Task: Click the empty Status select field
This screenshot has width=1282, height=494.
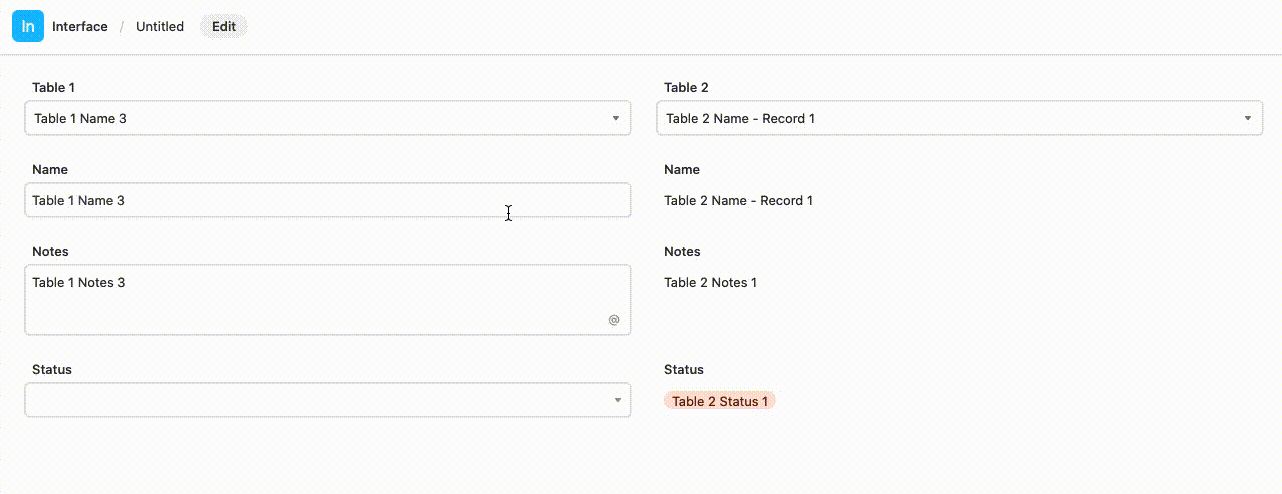Action: (x=328, y=400)
